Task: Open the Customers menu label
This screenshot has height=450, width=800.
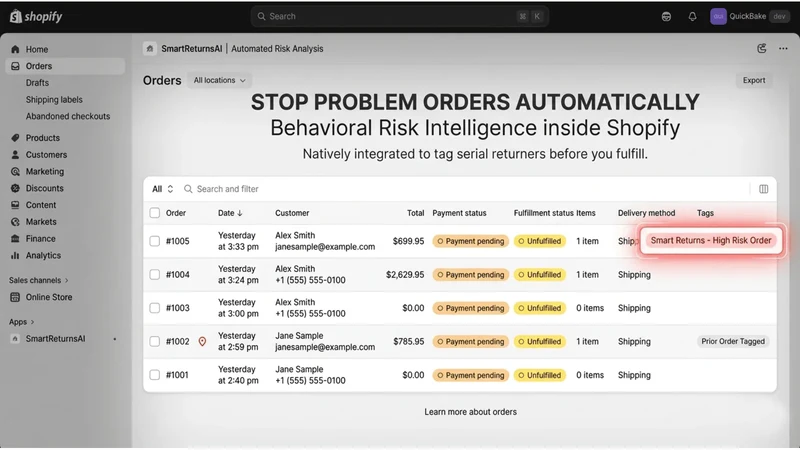Action: (46, 155)
